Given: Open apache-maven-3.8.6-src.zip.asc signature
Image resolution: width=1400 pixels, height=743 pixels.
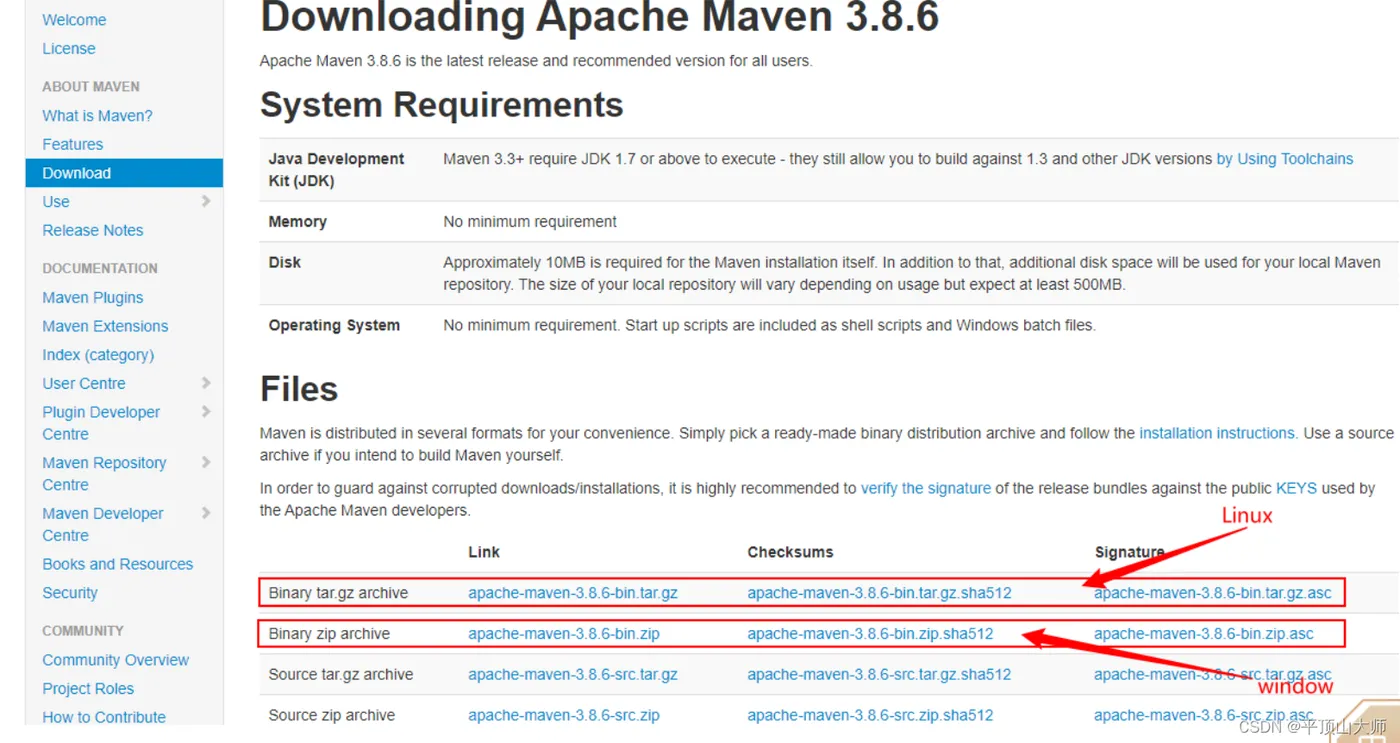Looking at the screenshot, I should [x=1204, y=716].
